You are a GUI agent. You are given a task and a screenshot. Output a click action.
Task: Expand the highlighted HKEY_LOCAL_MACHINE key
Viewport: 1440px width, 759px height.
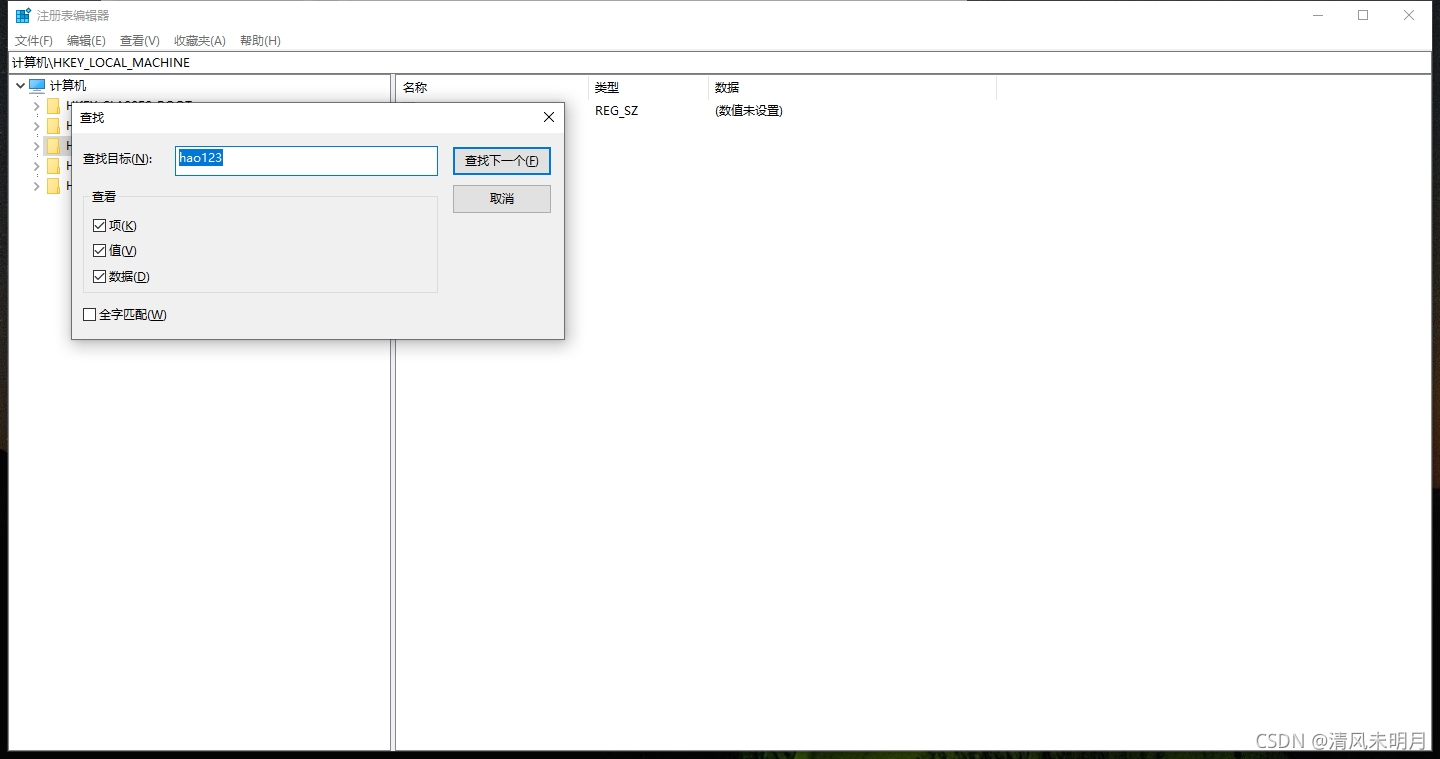click(37, 146)
